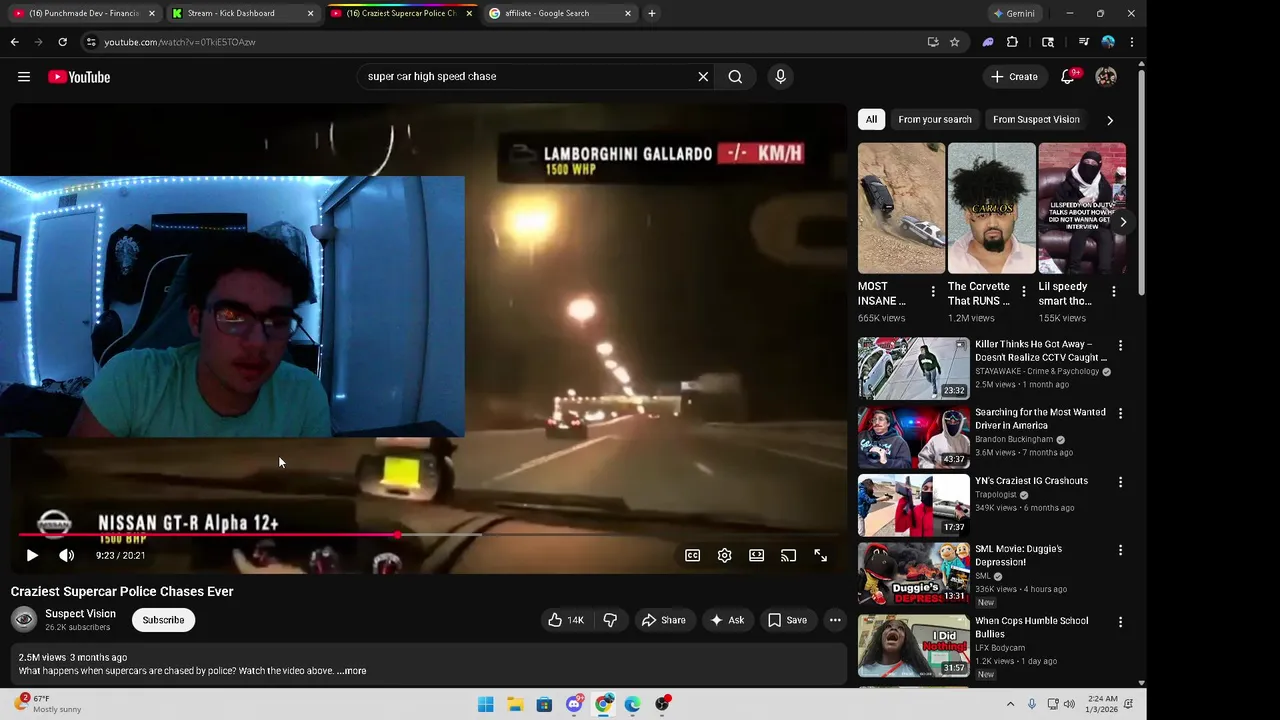Screen dimensions: 1280x720
Task: Open Lil speedy smart short thumbnail
Action: coord(1082,208)
